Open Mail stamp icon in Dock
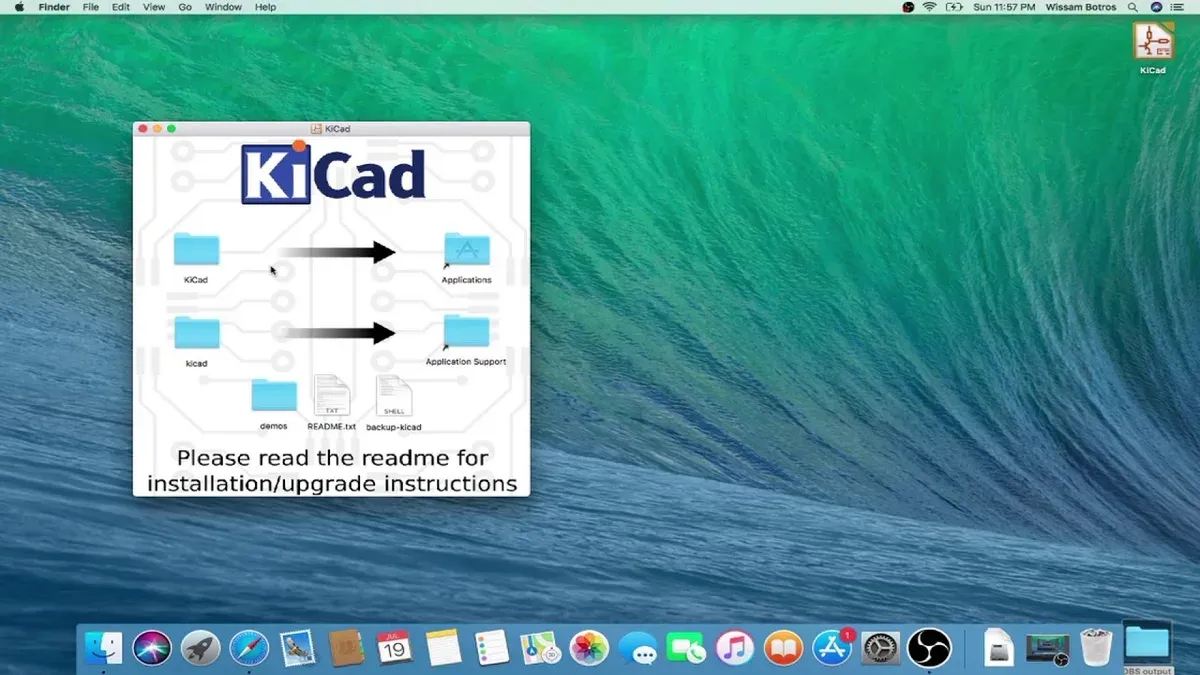Viewport: 1200px width, 675px height. click(x=298, y=648)
